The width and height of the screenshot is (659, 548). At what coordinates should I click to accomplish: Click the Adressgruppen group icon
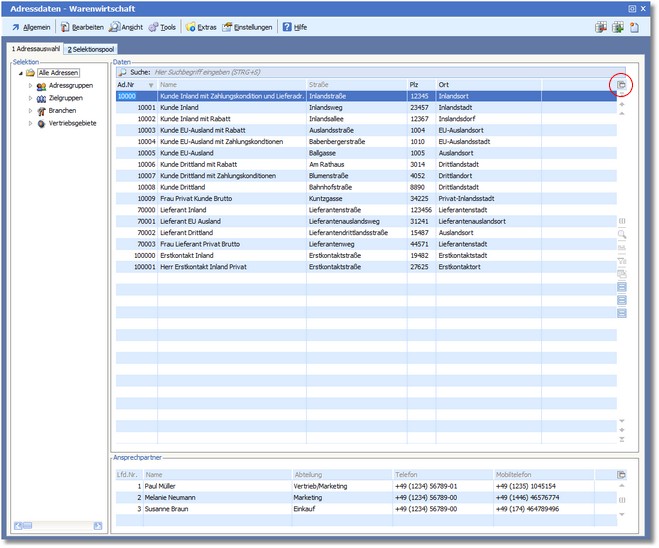coord(41,86)
